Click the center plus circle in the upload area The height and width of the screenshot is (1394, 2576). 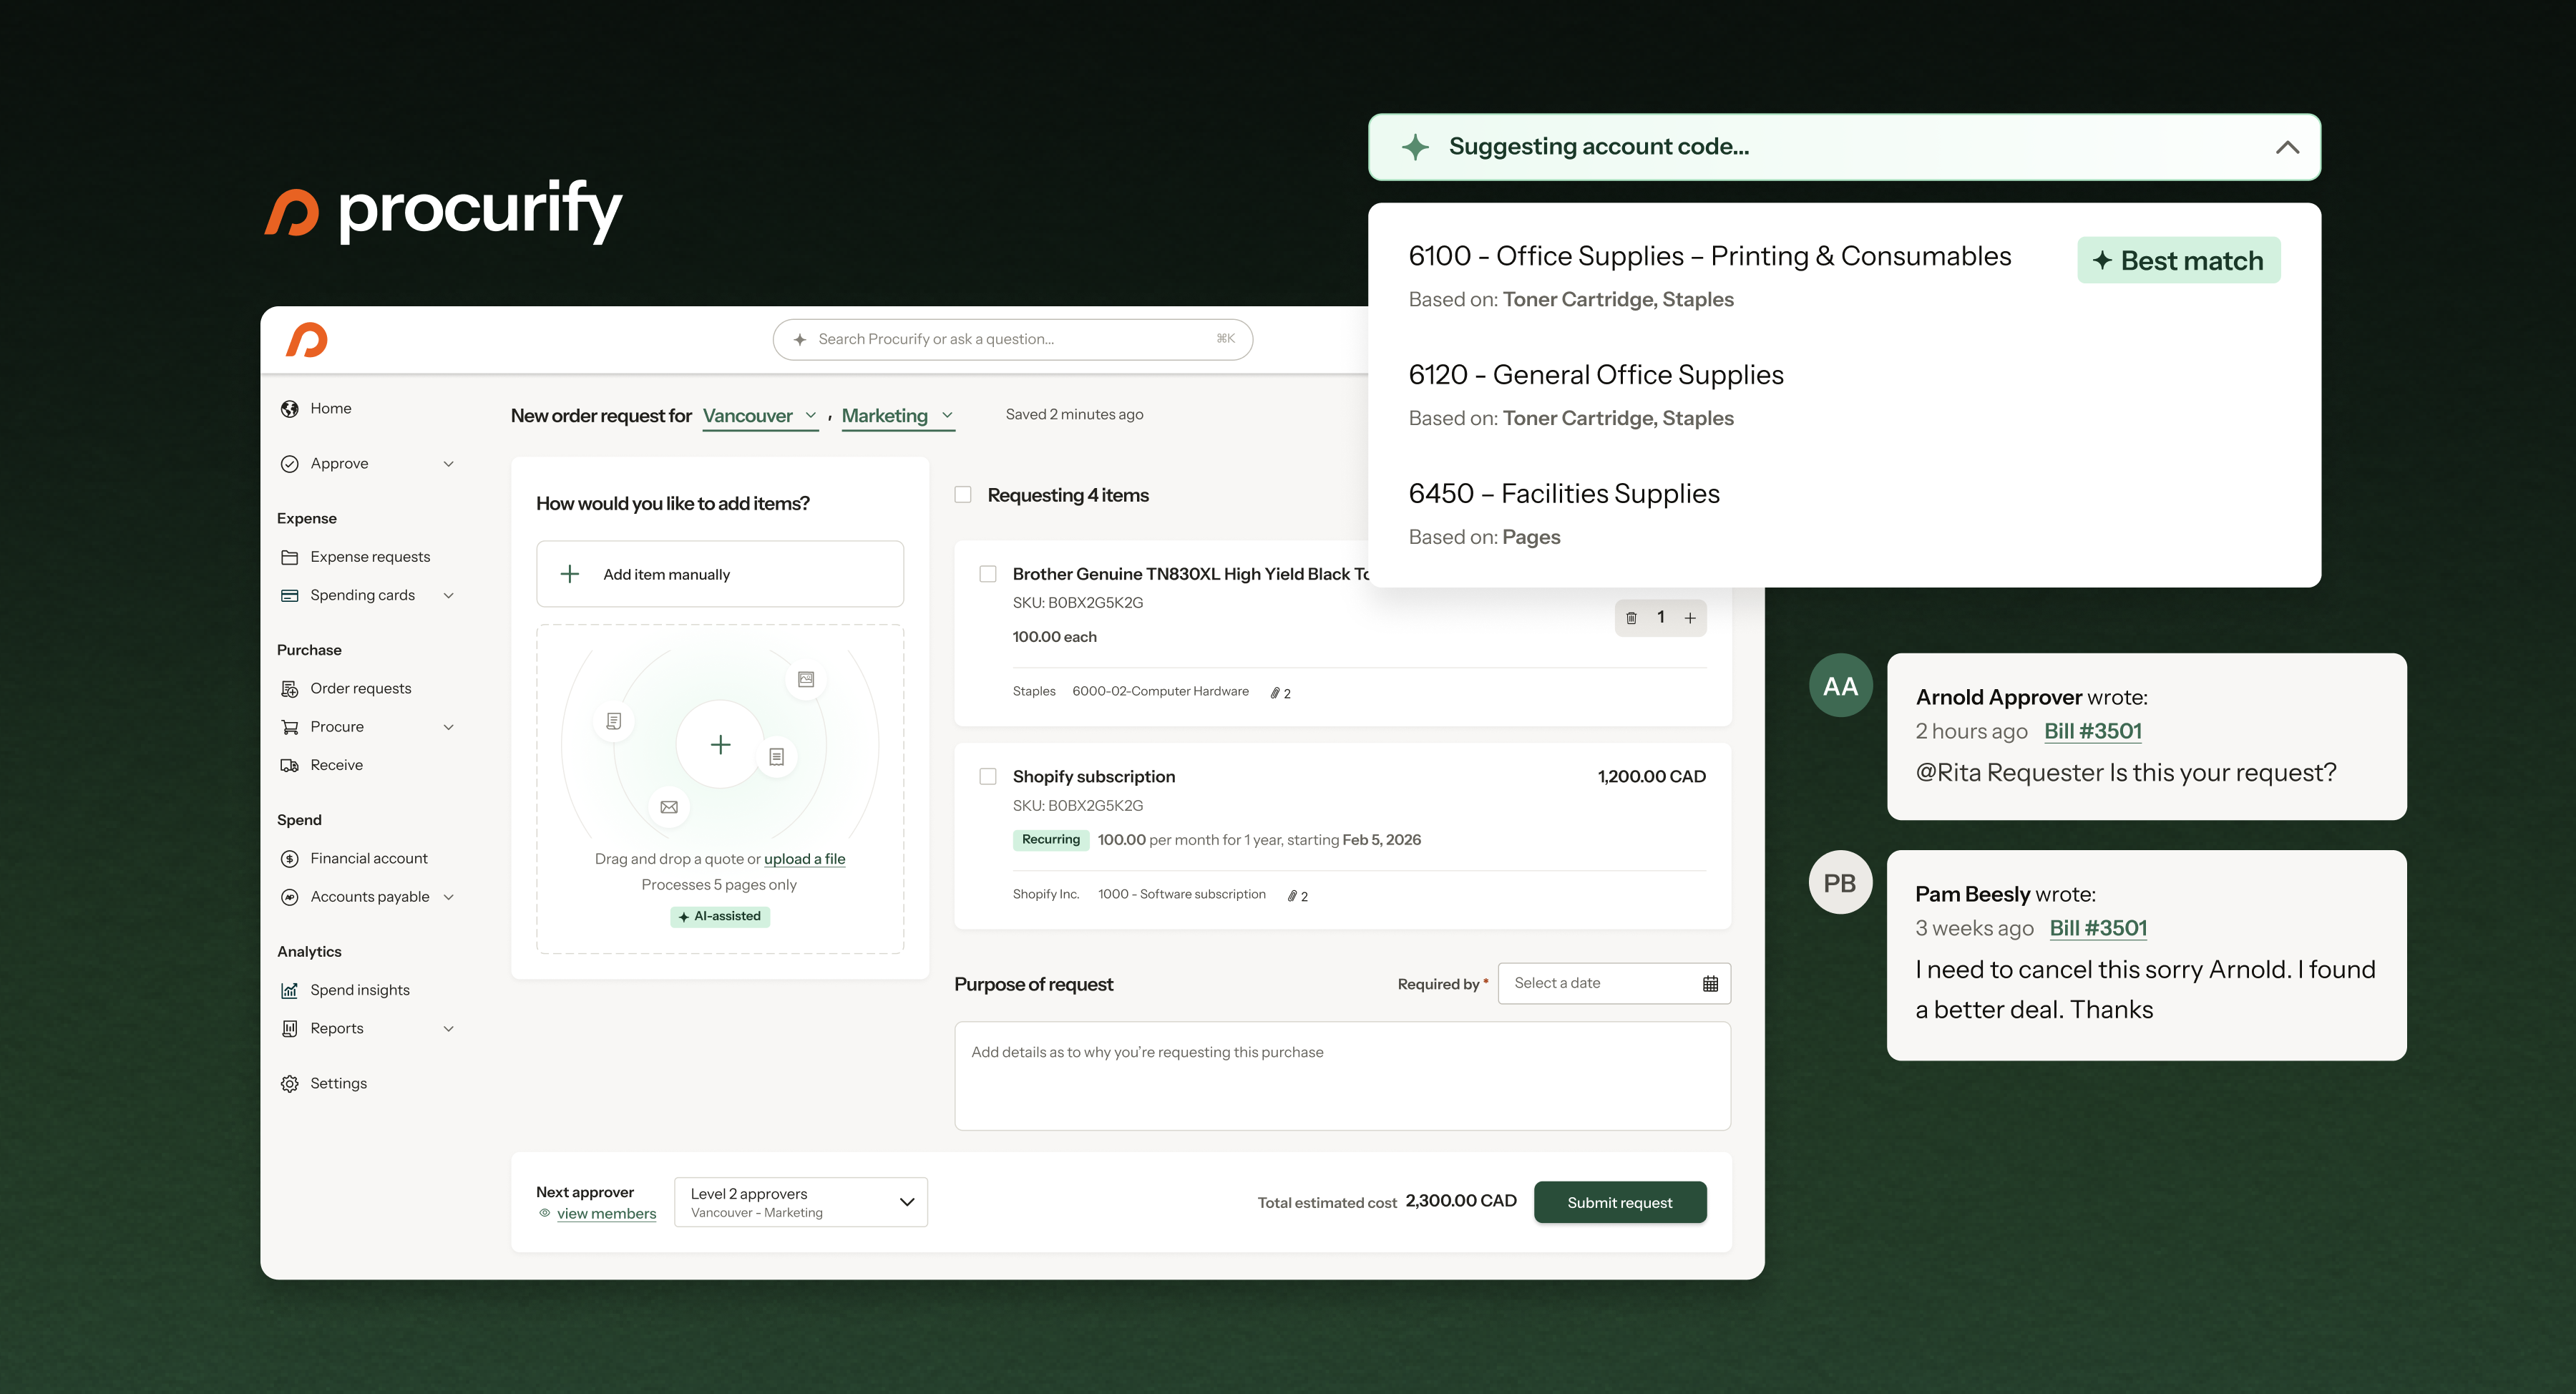point(720,744)
